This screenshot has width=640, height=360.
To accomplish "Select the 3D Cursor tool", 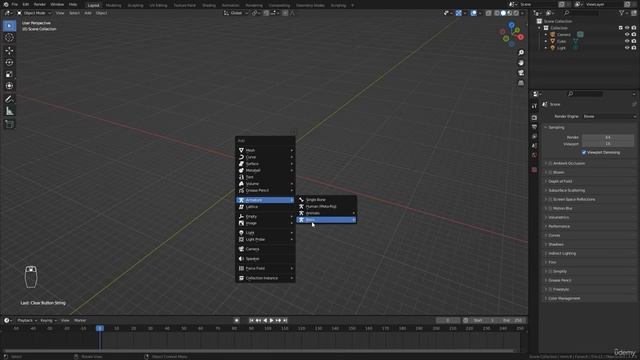I will point(9,38).
